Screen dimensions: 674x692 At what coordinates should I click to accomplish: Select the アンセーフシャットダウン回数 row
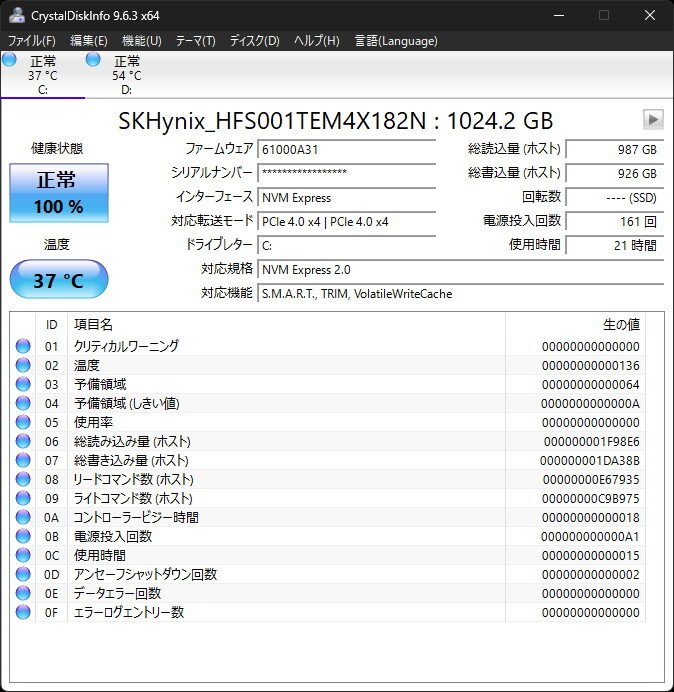[328, 574]
